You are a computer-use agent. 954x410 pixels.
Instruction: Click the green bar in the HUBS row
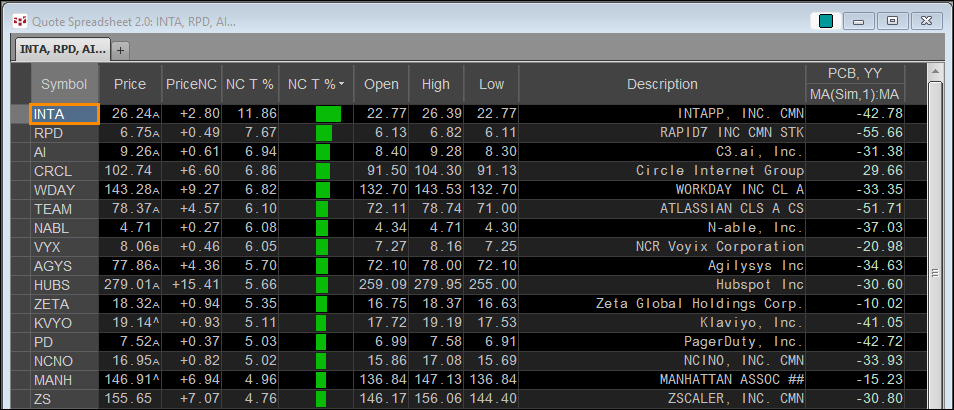(x=322, y=285)
